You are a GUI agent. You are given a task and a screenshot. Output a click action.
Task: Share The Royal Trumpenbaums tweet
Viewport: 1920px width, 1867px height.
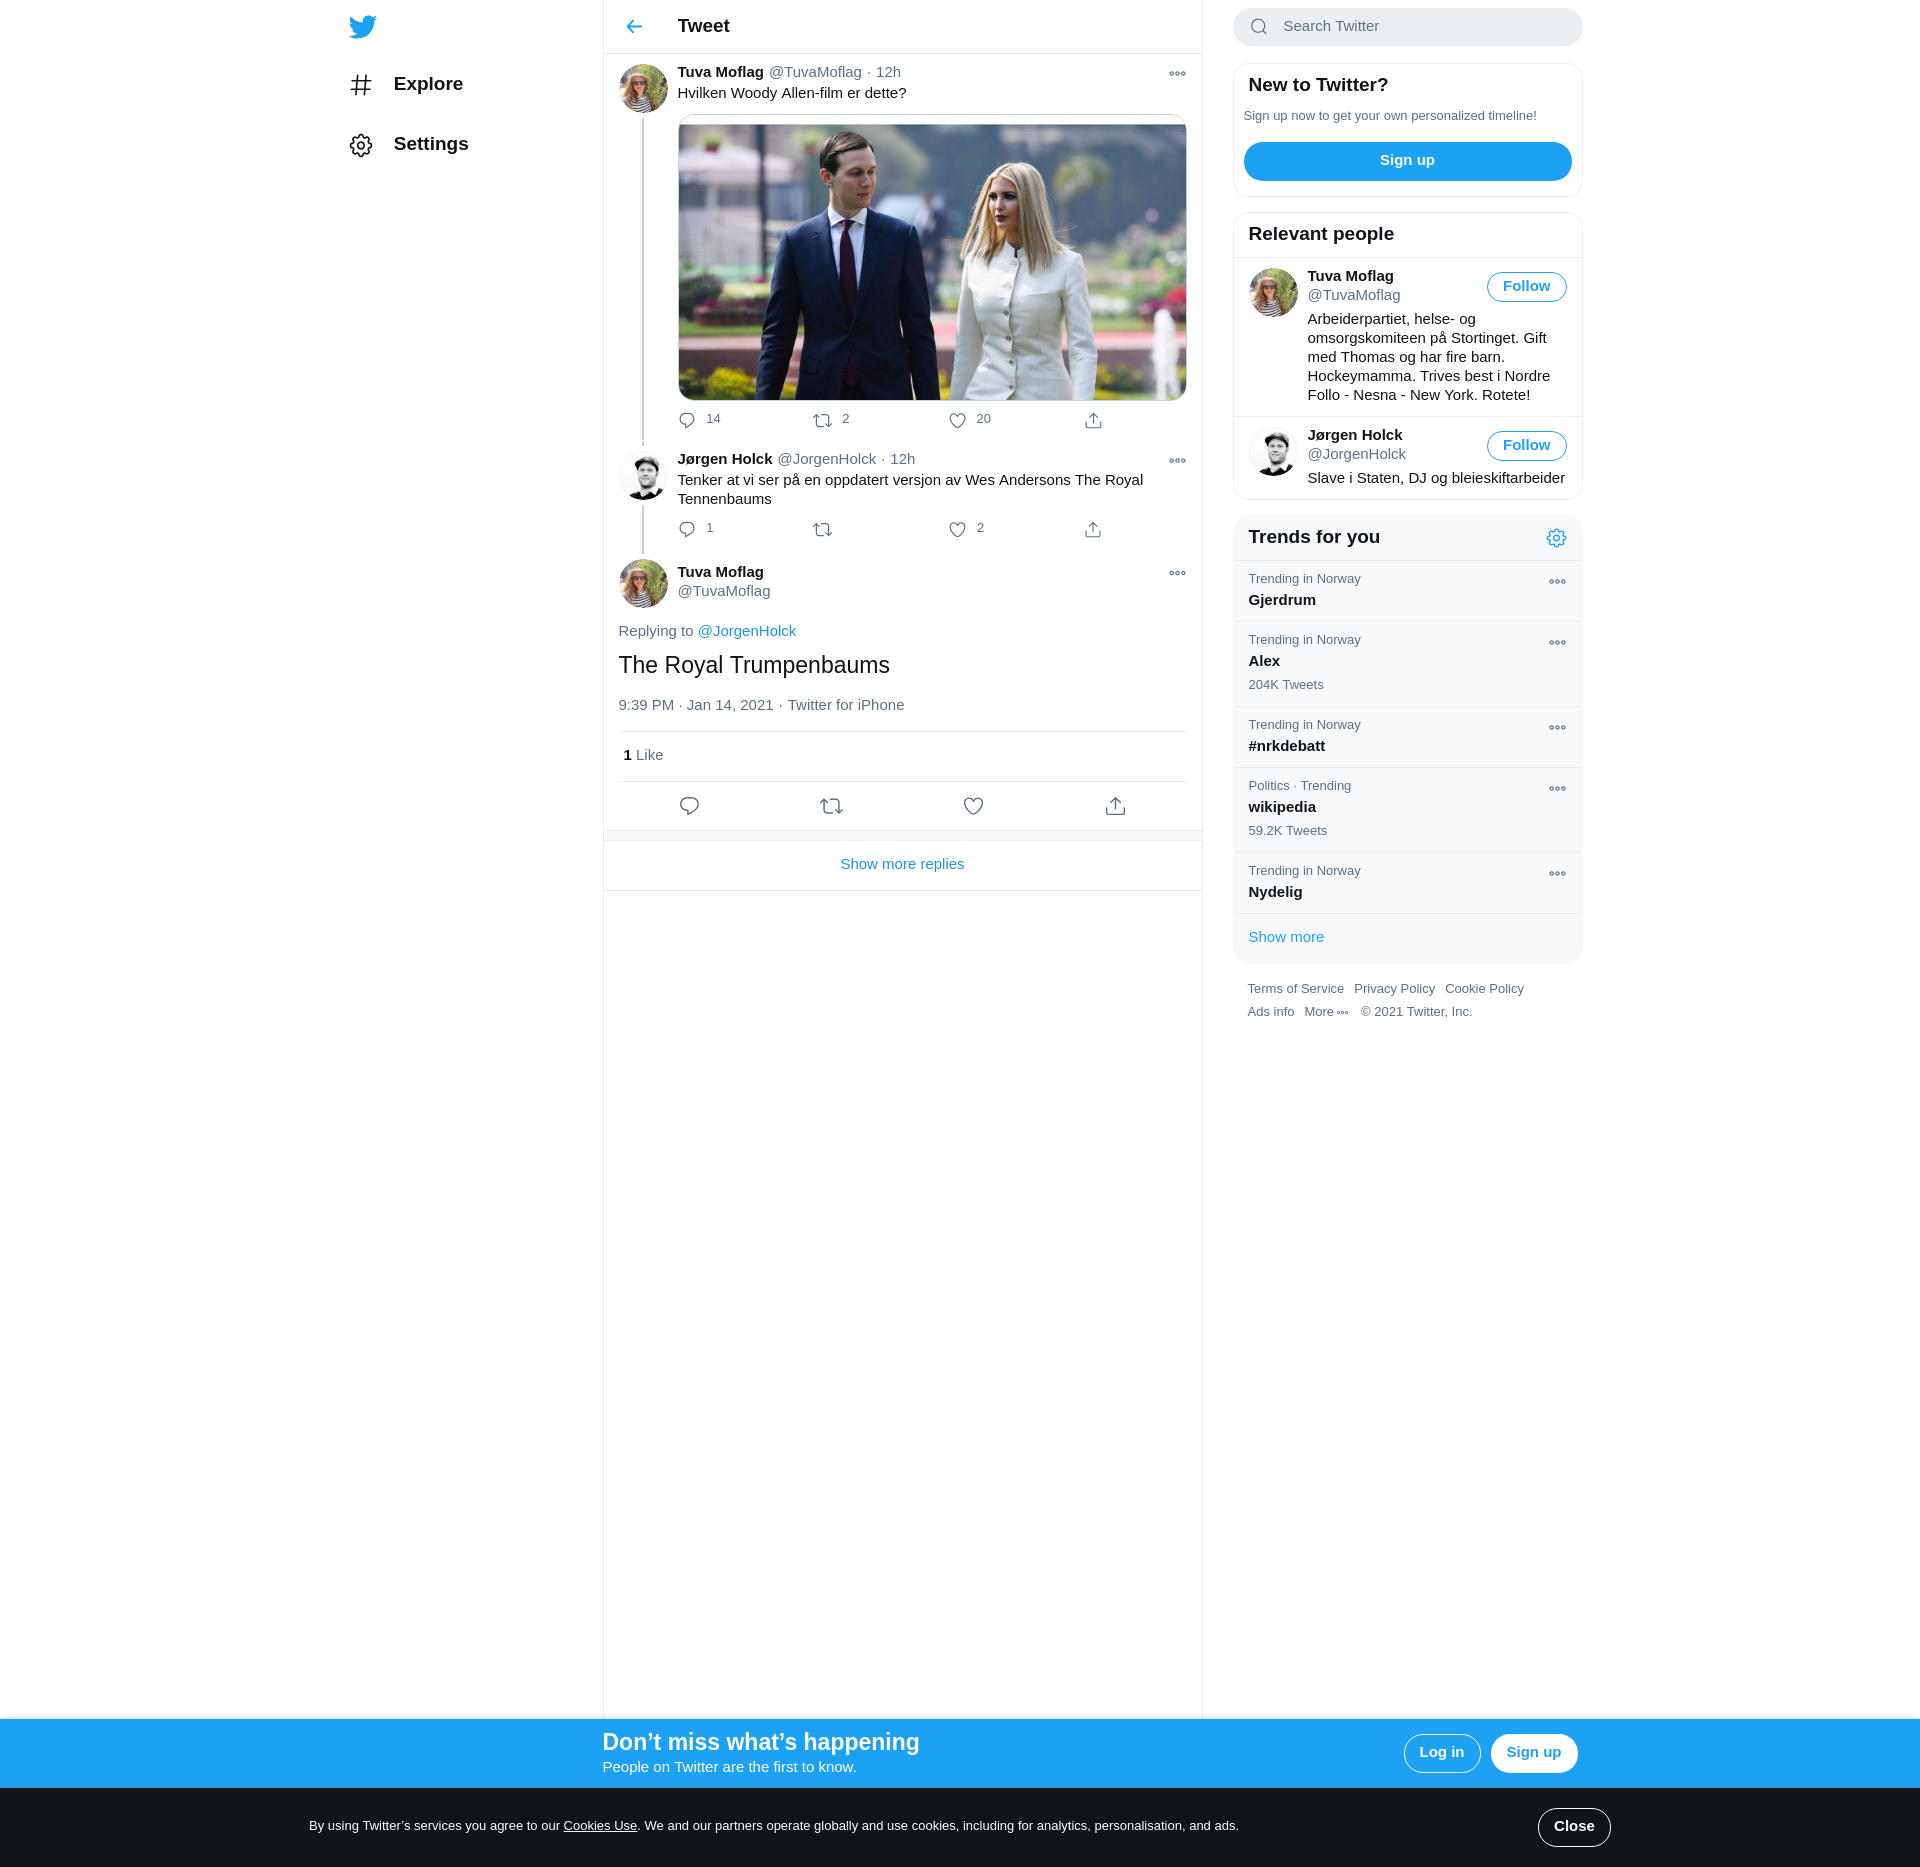1115,806
